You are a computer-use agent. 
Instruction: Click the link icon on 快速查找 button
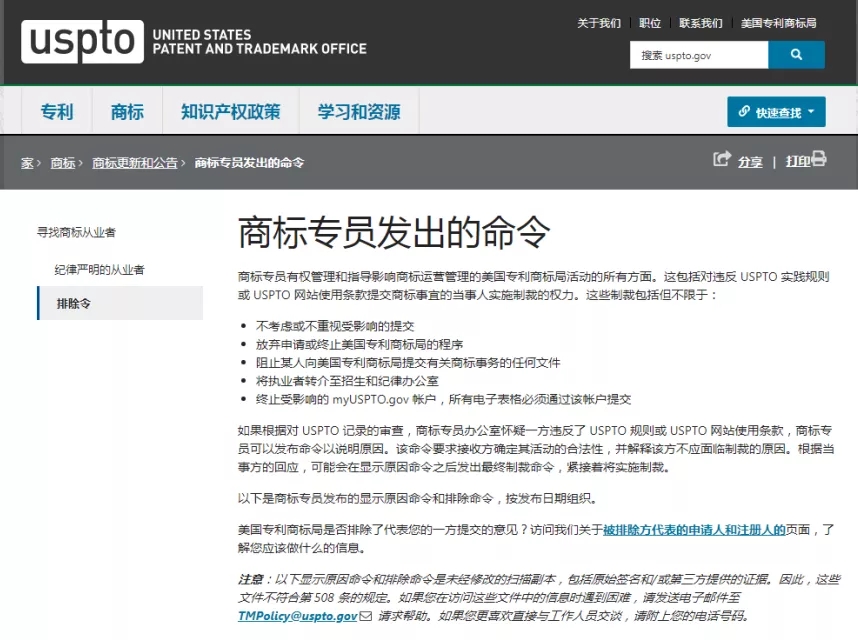(x=742, y=111)
